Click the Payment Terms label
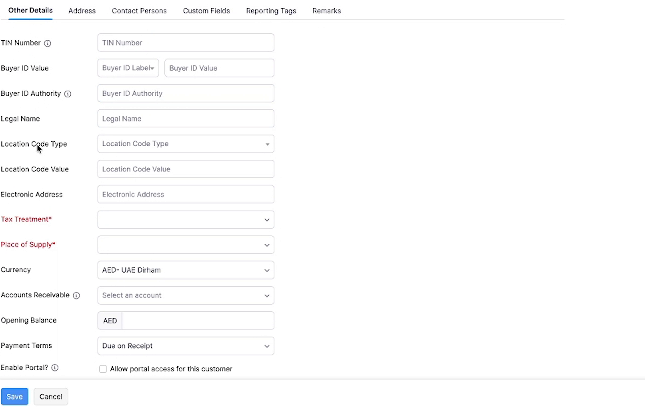 [26, 346]
